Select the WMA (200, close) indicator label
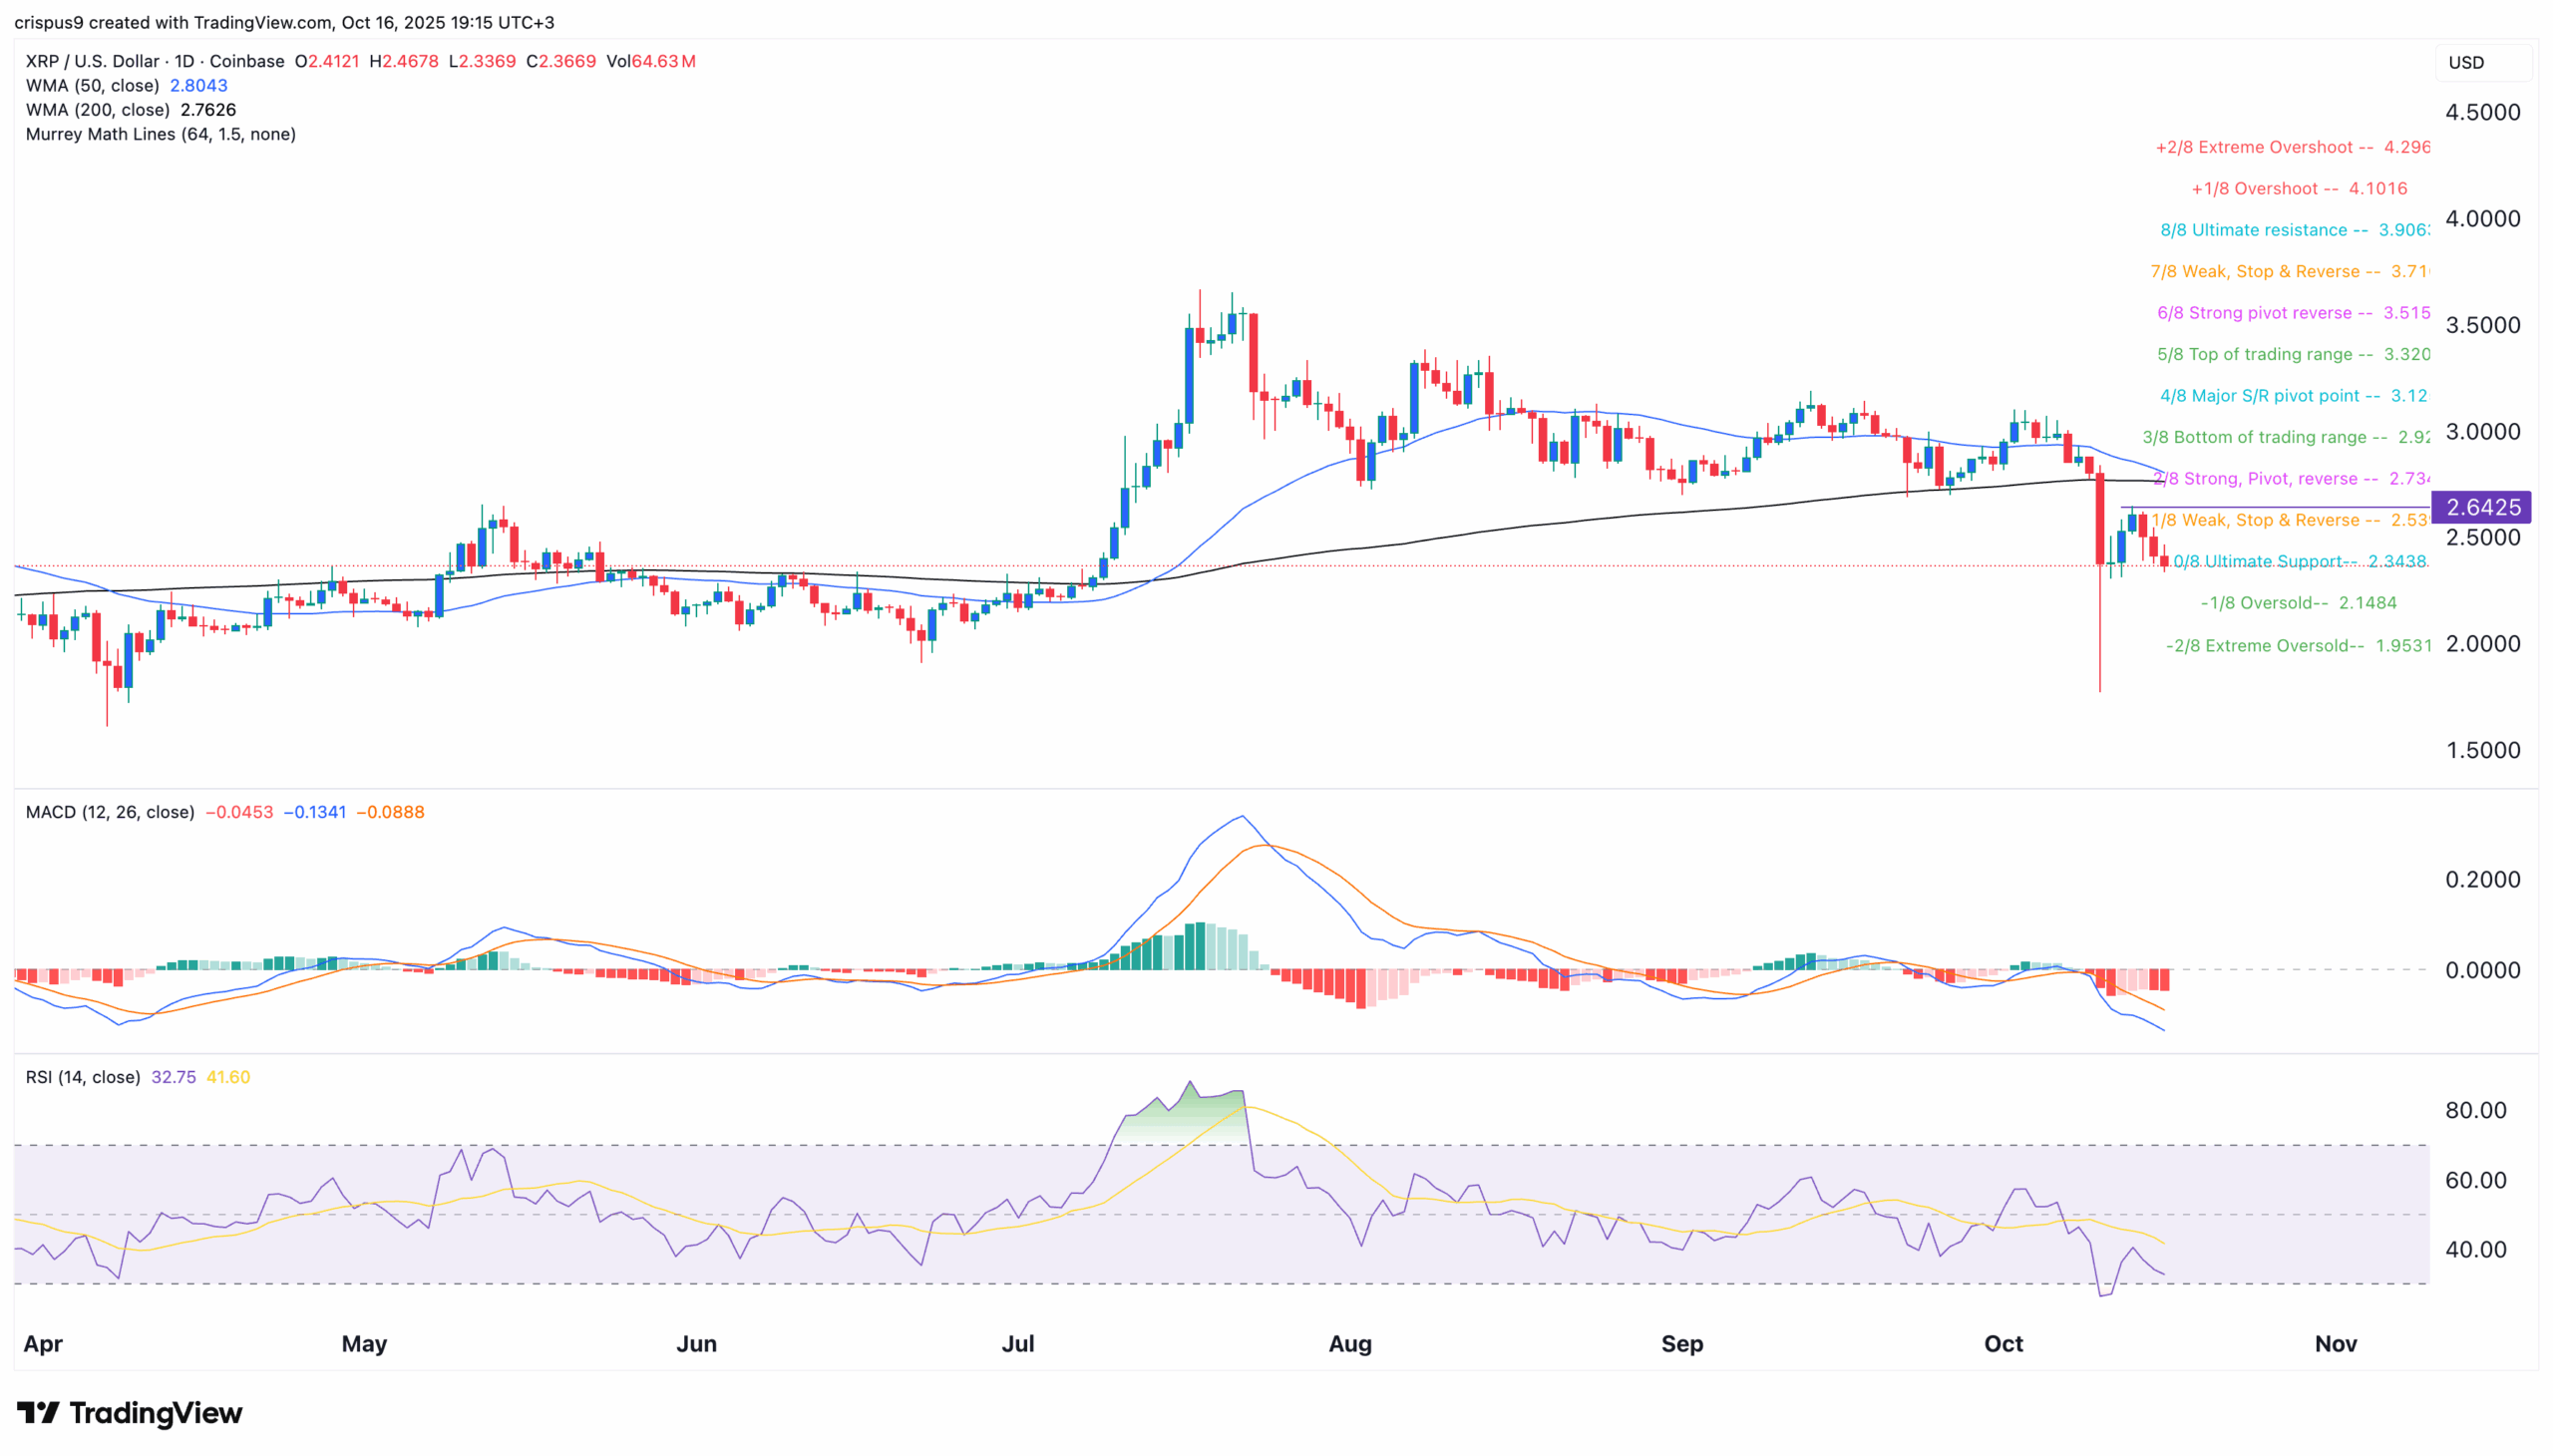Screen dimensions: 2553x1456 [97, 110]
